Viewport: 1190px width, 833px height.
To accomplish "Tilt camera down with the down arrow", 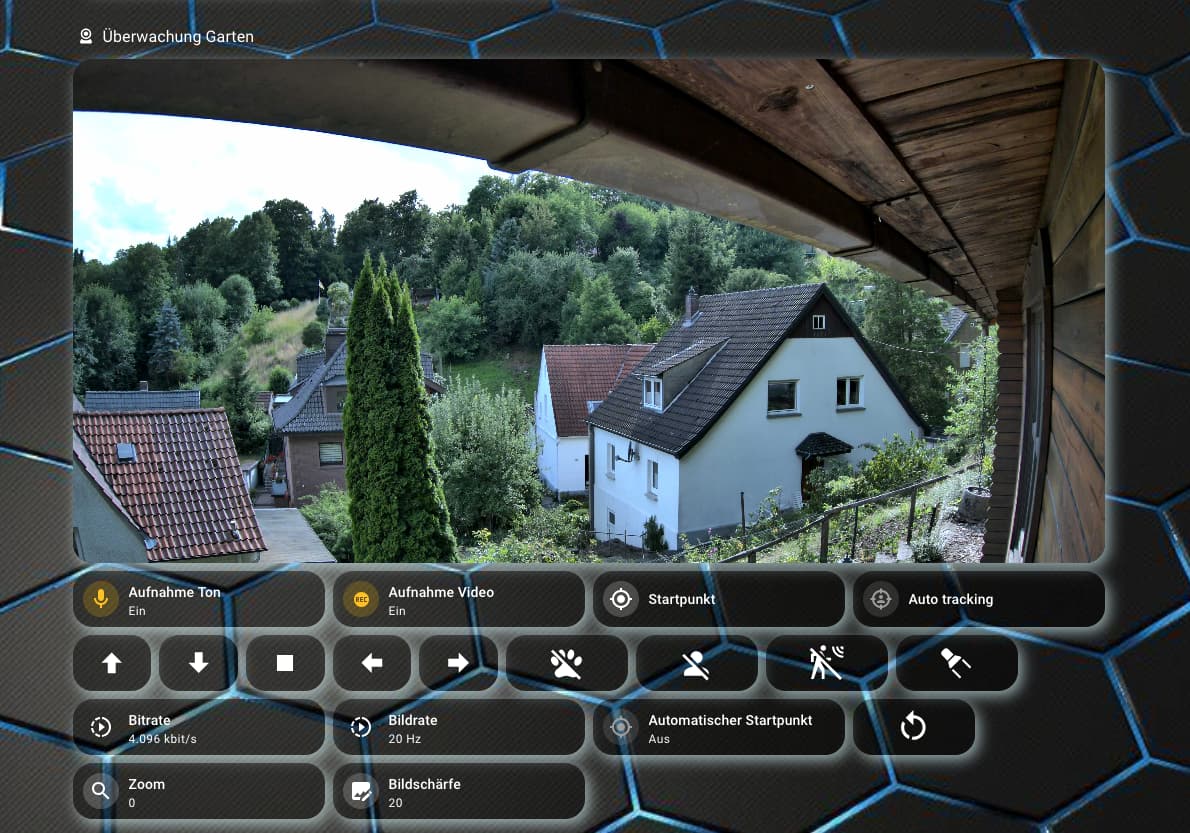I will tap(198, 663).
